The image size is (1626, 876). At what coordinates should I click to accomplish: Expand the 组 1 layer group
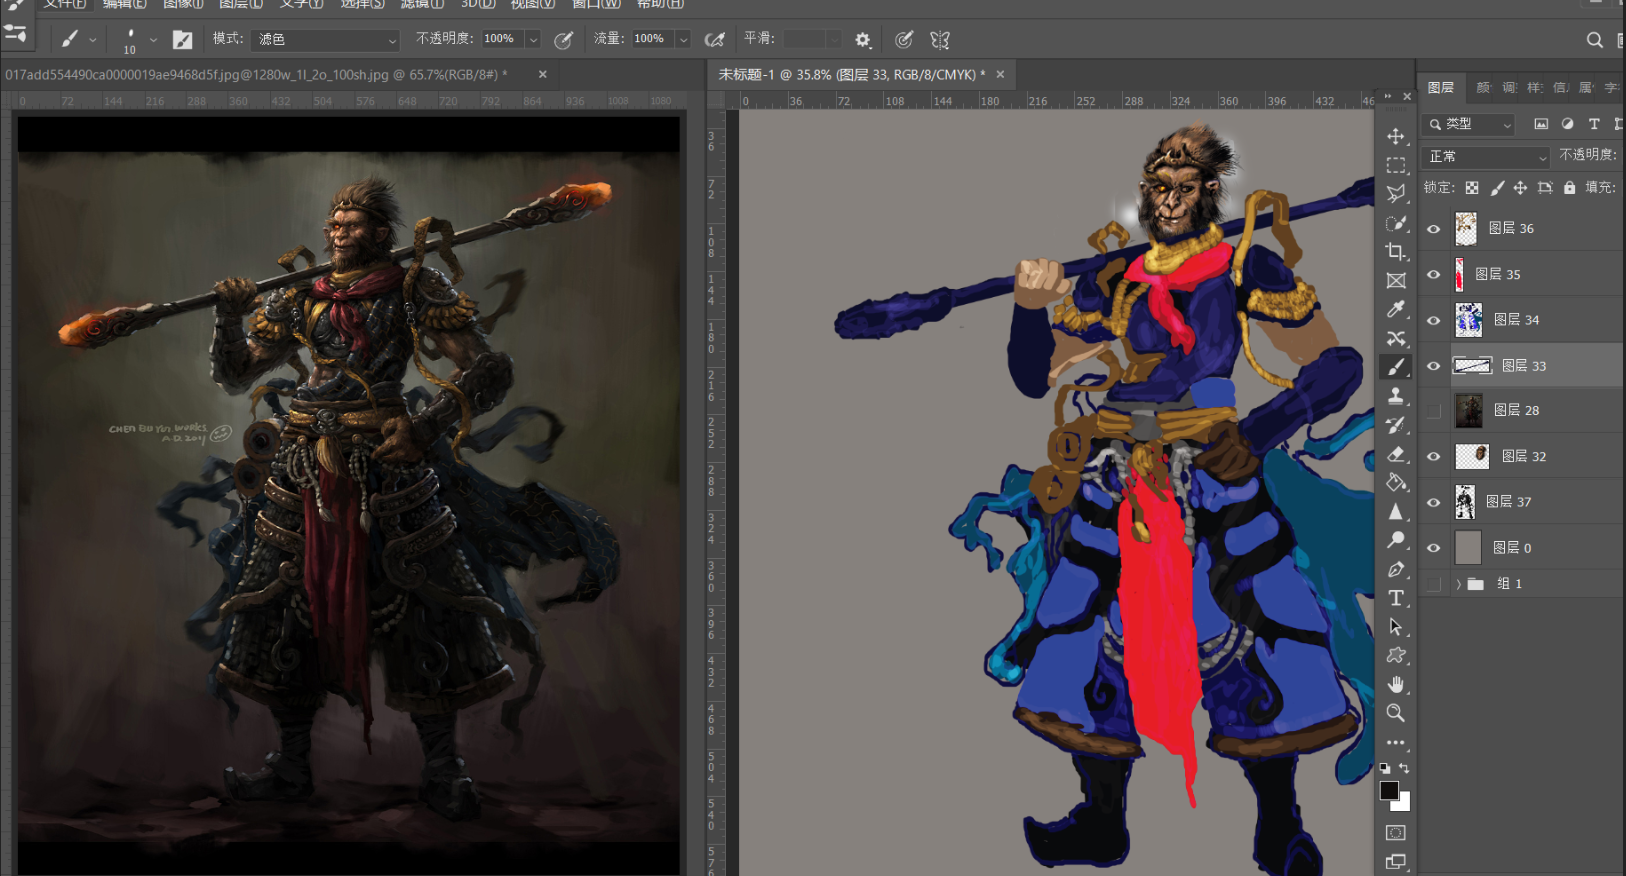1458,584
